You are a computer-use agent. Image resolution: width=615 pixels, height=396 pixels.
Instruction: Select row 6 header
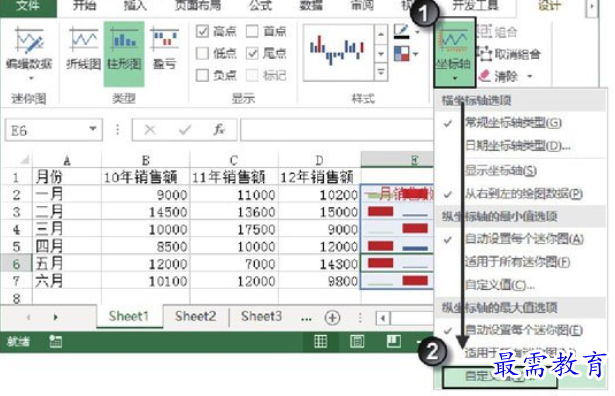click(x=16, y=263)
